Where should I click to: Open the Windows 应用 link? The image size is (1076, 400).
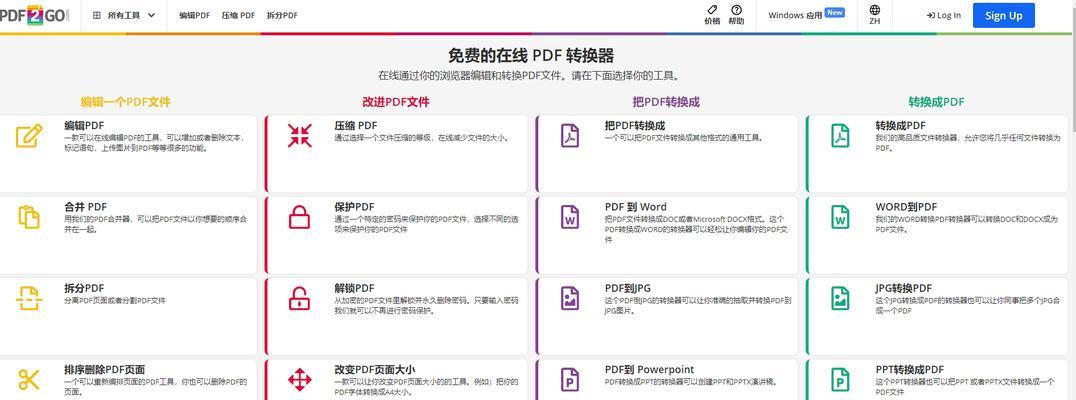(x=795, y=15)
